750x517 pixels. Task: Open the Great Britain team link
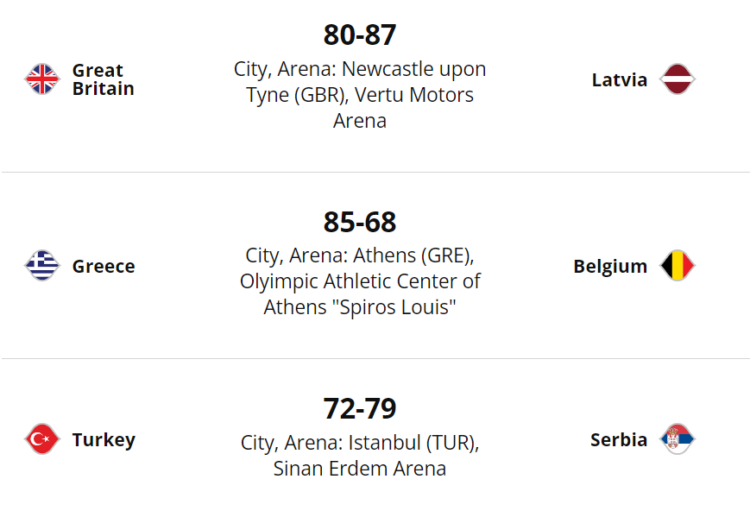click(102, 79)
